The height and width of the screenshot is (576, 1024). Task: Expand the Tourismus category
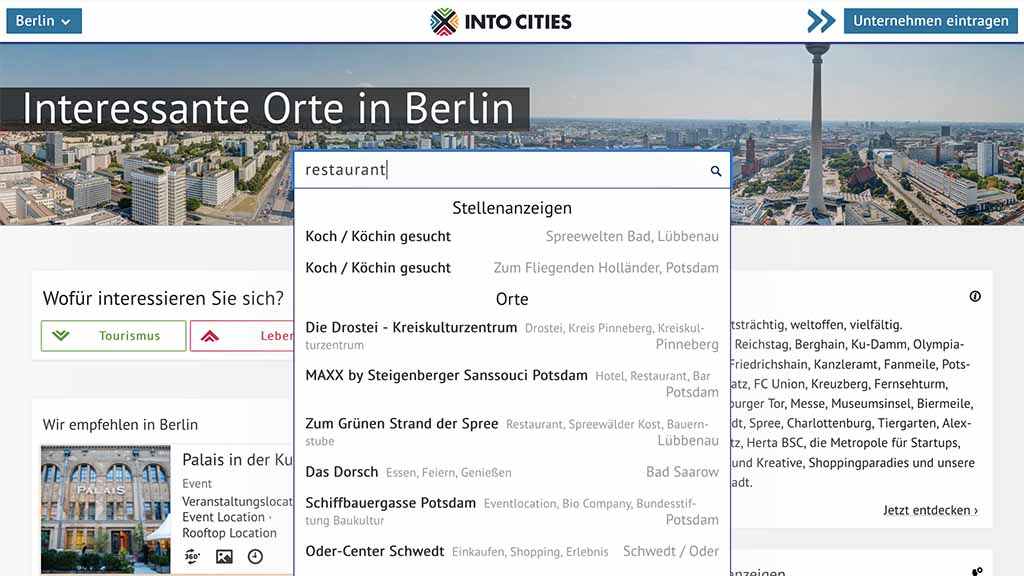pyautogui.click(x=114, y=336)
